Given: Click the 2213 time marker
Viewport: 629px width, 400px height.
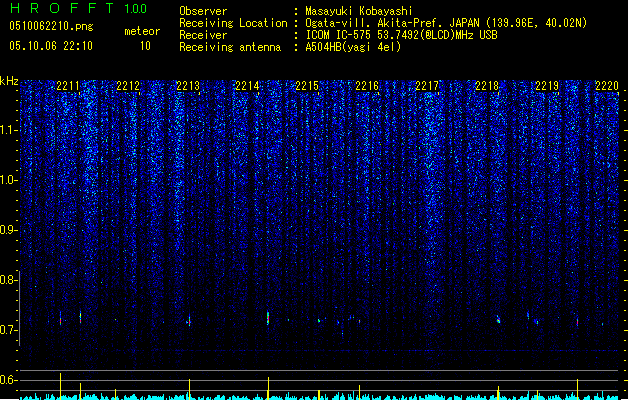Looking at the screenshot, I should pyautogui.click(x=188, y=86).
